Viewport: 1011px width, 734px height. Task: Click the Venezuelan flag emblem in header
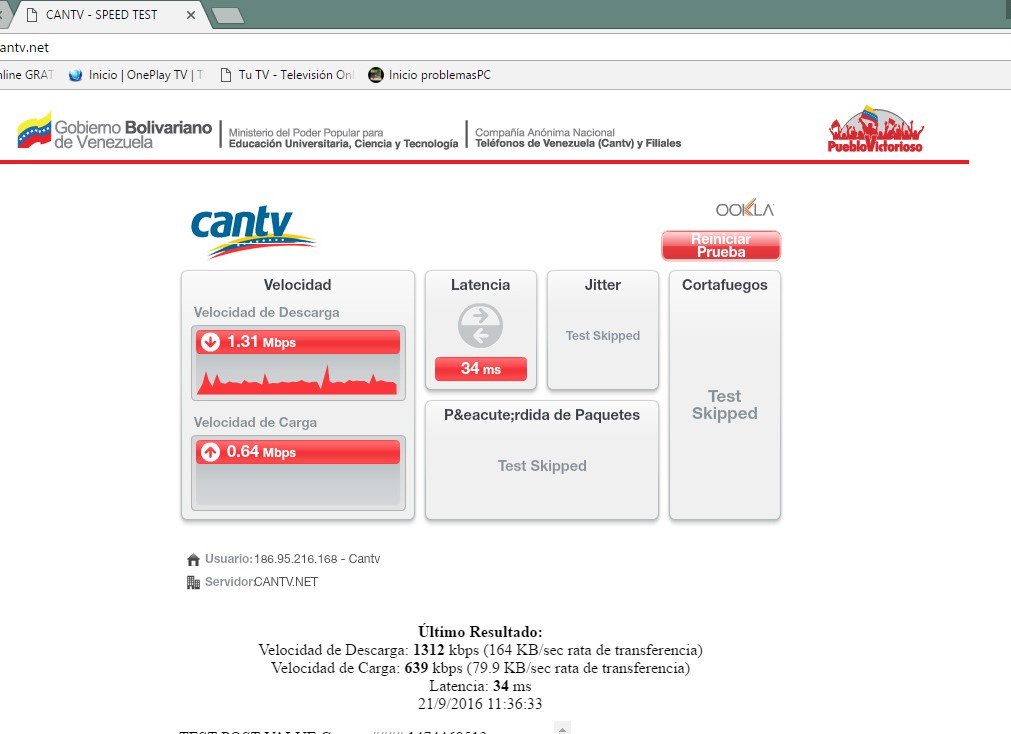(34, 131)
